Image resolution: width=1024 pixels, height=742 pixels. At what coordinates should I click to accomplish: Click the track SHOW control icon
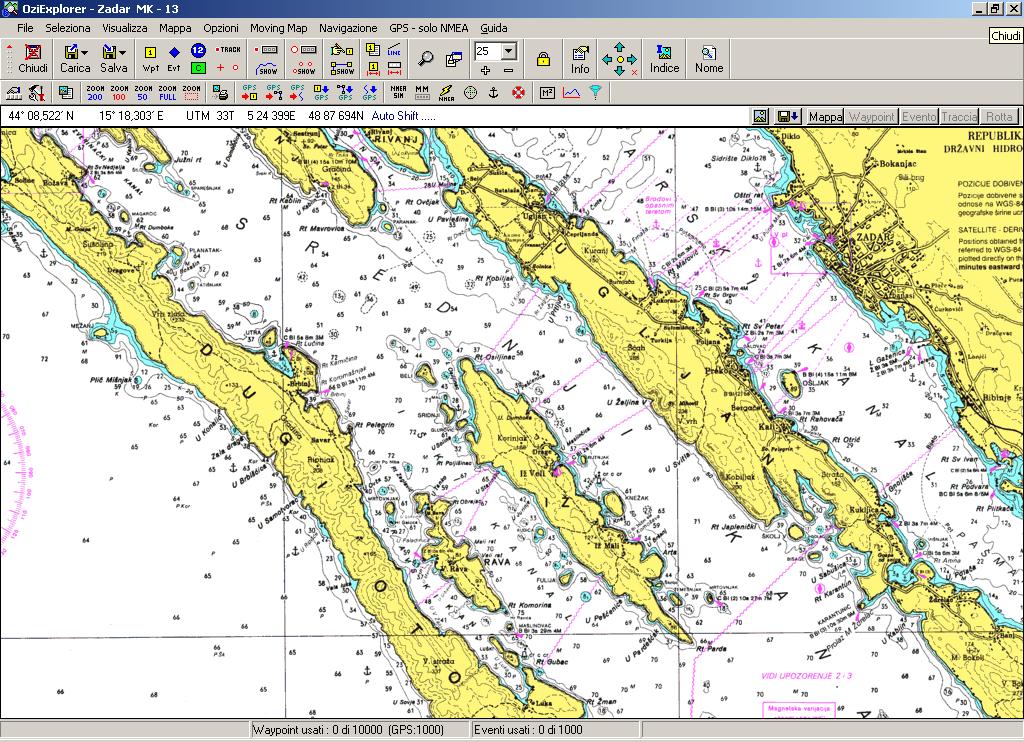pos(267,67)
